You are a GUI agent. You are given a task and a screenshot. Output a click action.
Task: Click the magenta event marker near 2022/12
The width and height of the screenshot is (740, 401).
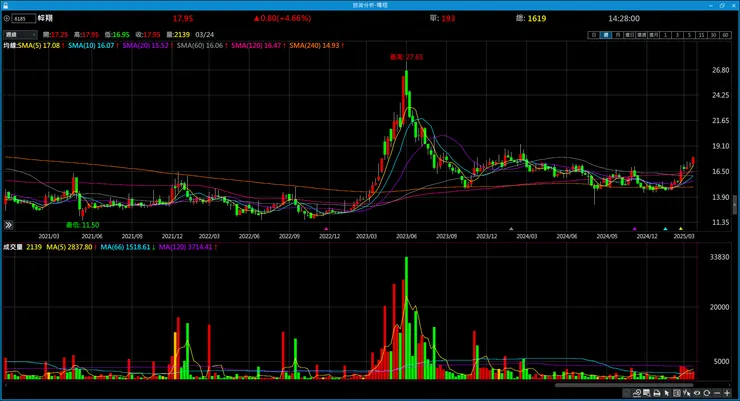click(x=326, y=229)
